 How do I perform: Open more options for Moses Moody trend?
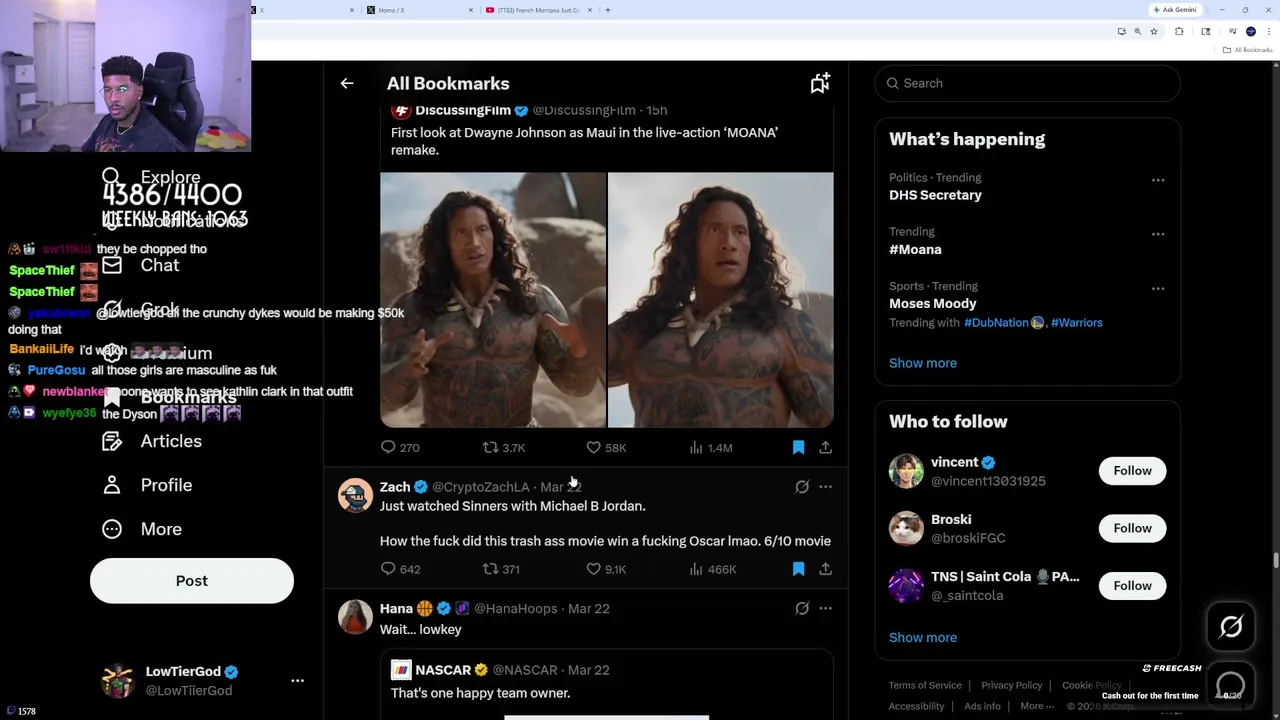[1158, 288]
